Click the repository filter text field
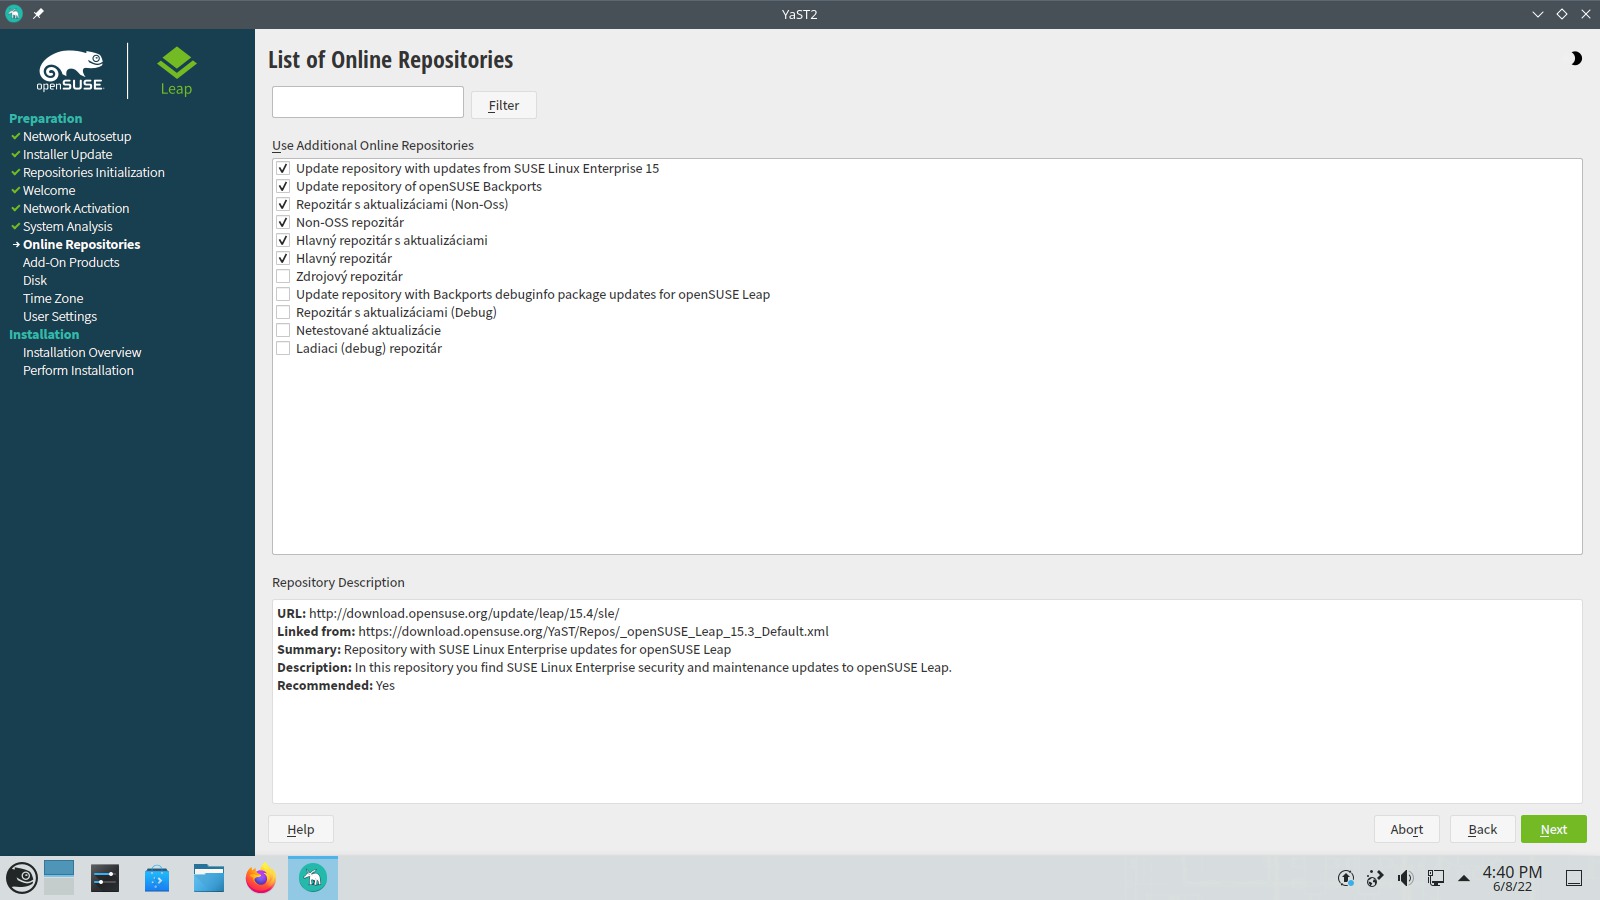This screenshot has width=1600, height=900. click(368, 102)
